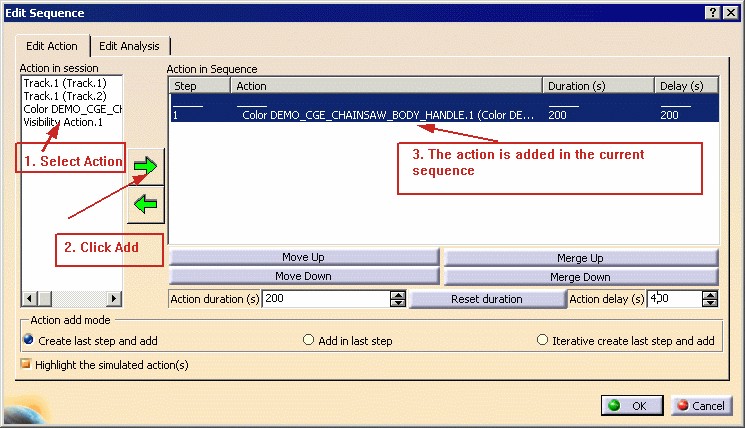The height and width of the screenshot is (428, 745).
Task: Click the green right arrow Add button
Action: click(146, 167)
